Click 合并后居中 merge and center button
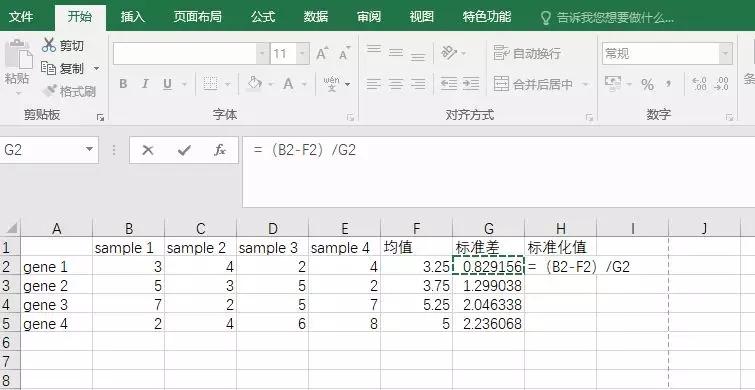This screenshot has height=390, width=755. (534, 84)
